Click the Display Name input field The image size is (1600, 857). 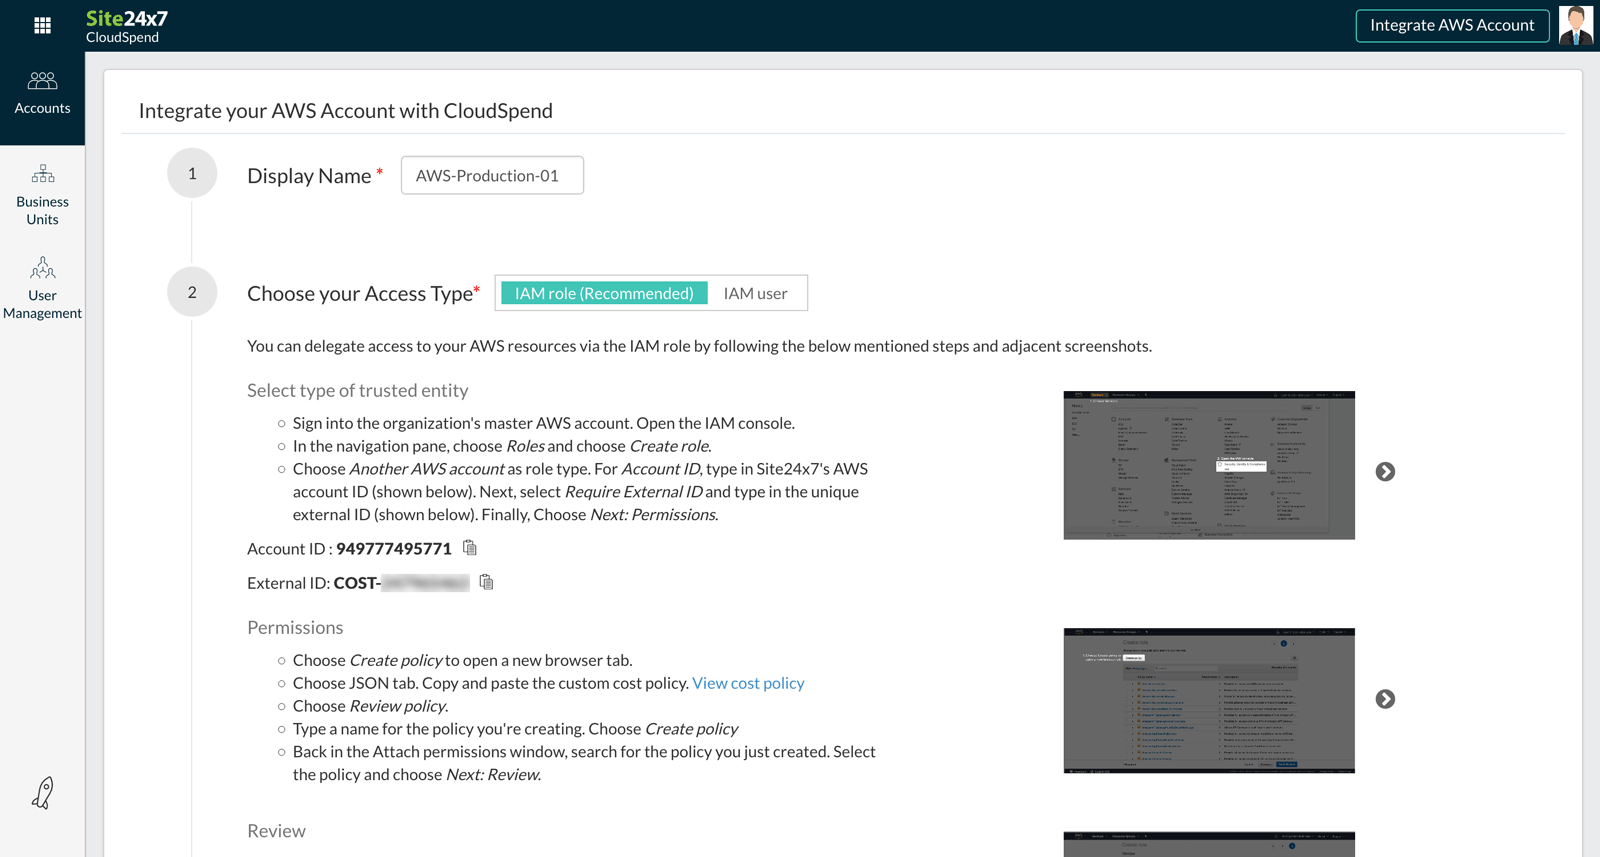[492, 176]
